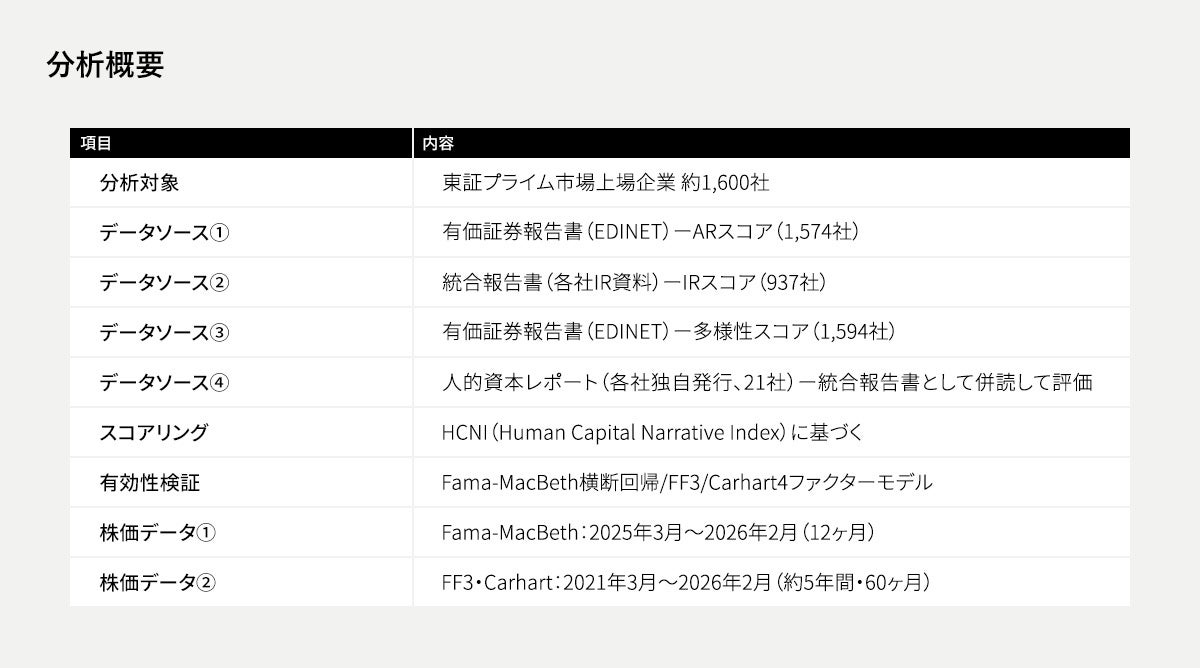Image resolution: width=1200 pixels, height=668 pixels.
Task: Click the 分析対象 row label
Action: [139, 183]
